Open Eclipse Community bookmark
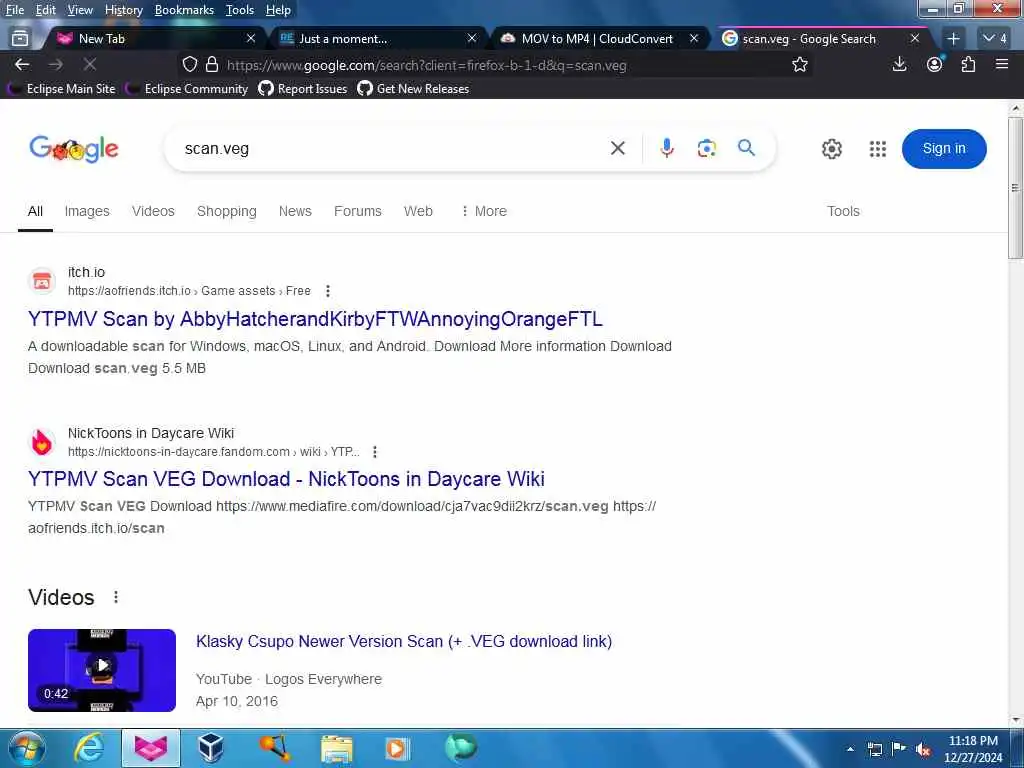The height and width of the screenshot is (768, 1024). point(188,89)
